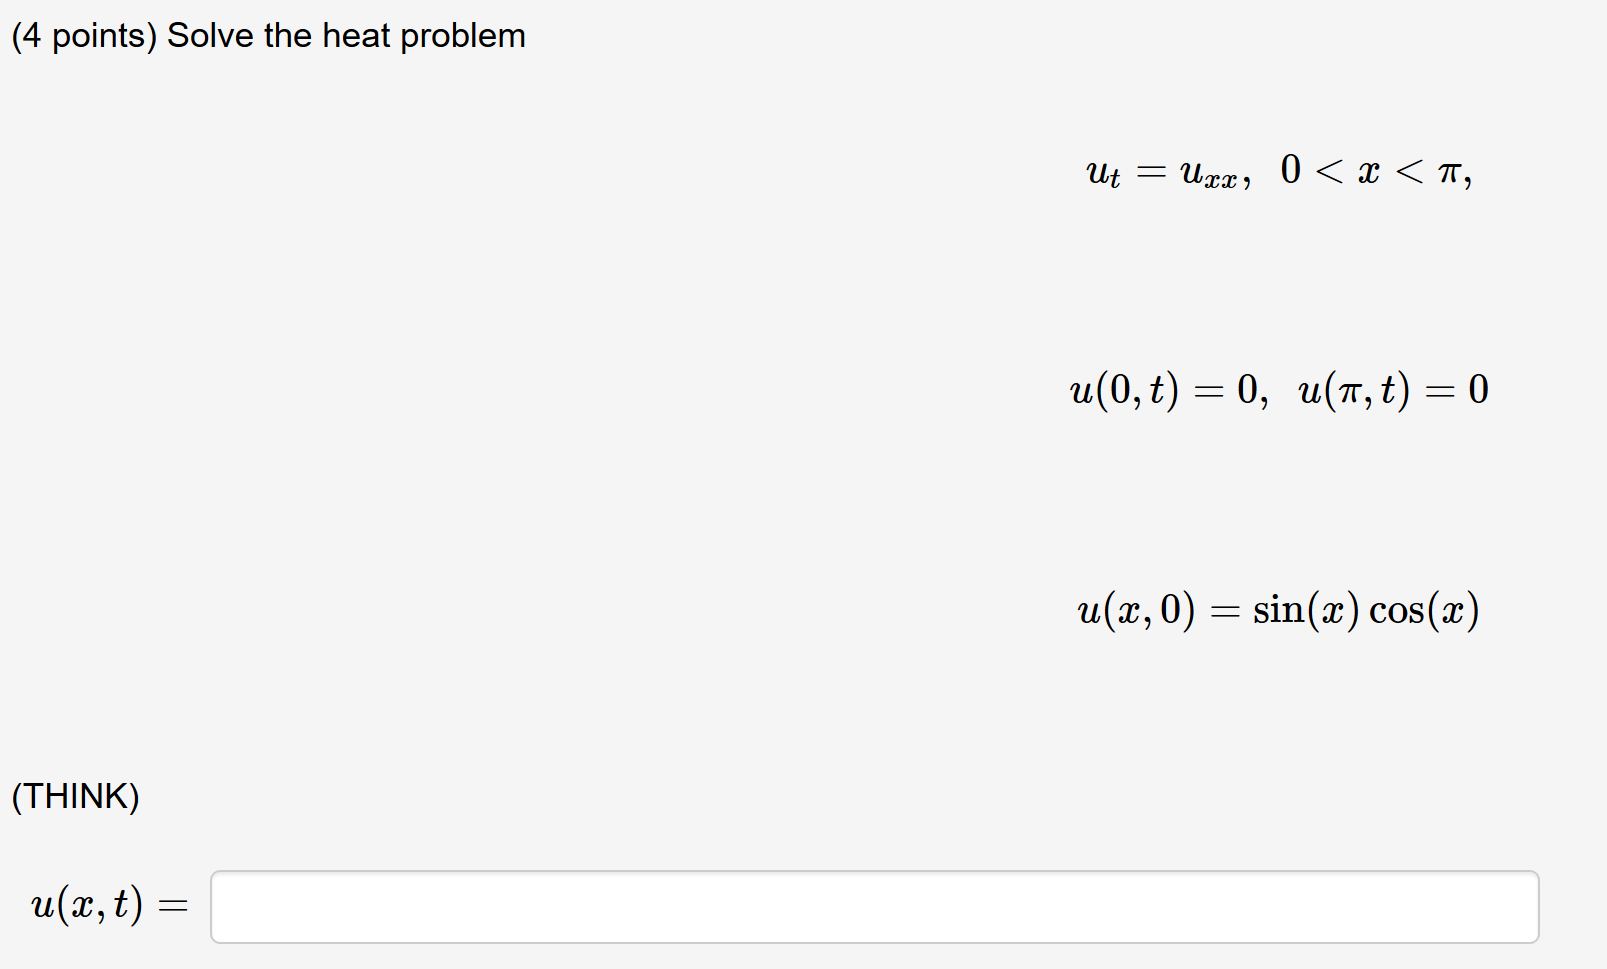Select the equation ut = uxx

coord(1165,172)
